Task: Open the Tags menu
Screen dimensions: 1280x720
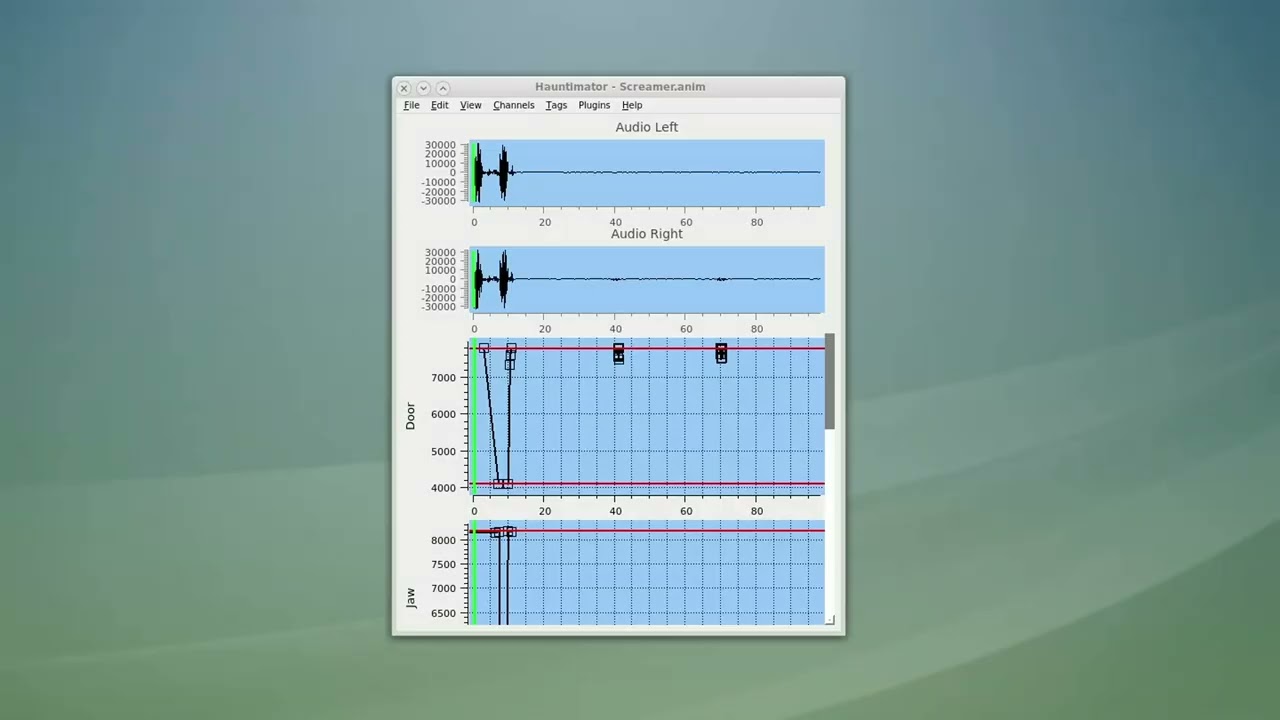Action: coord(556,105)
